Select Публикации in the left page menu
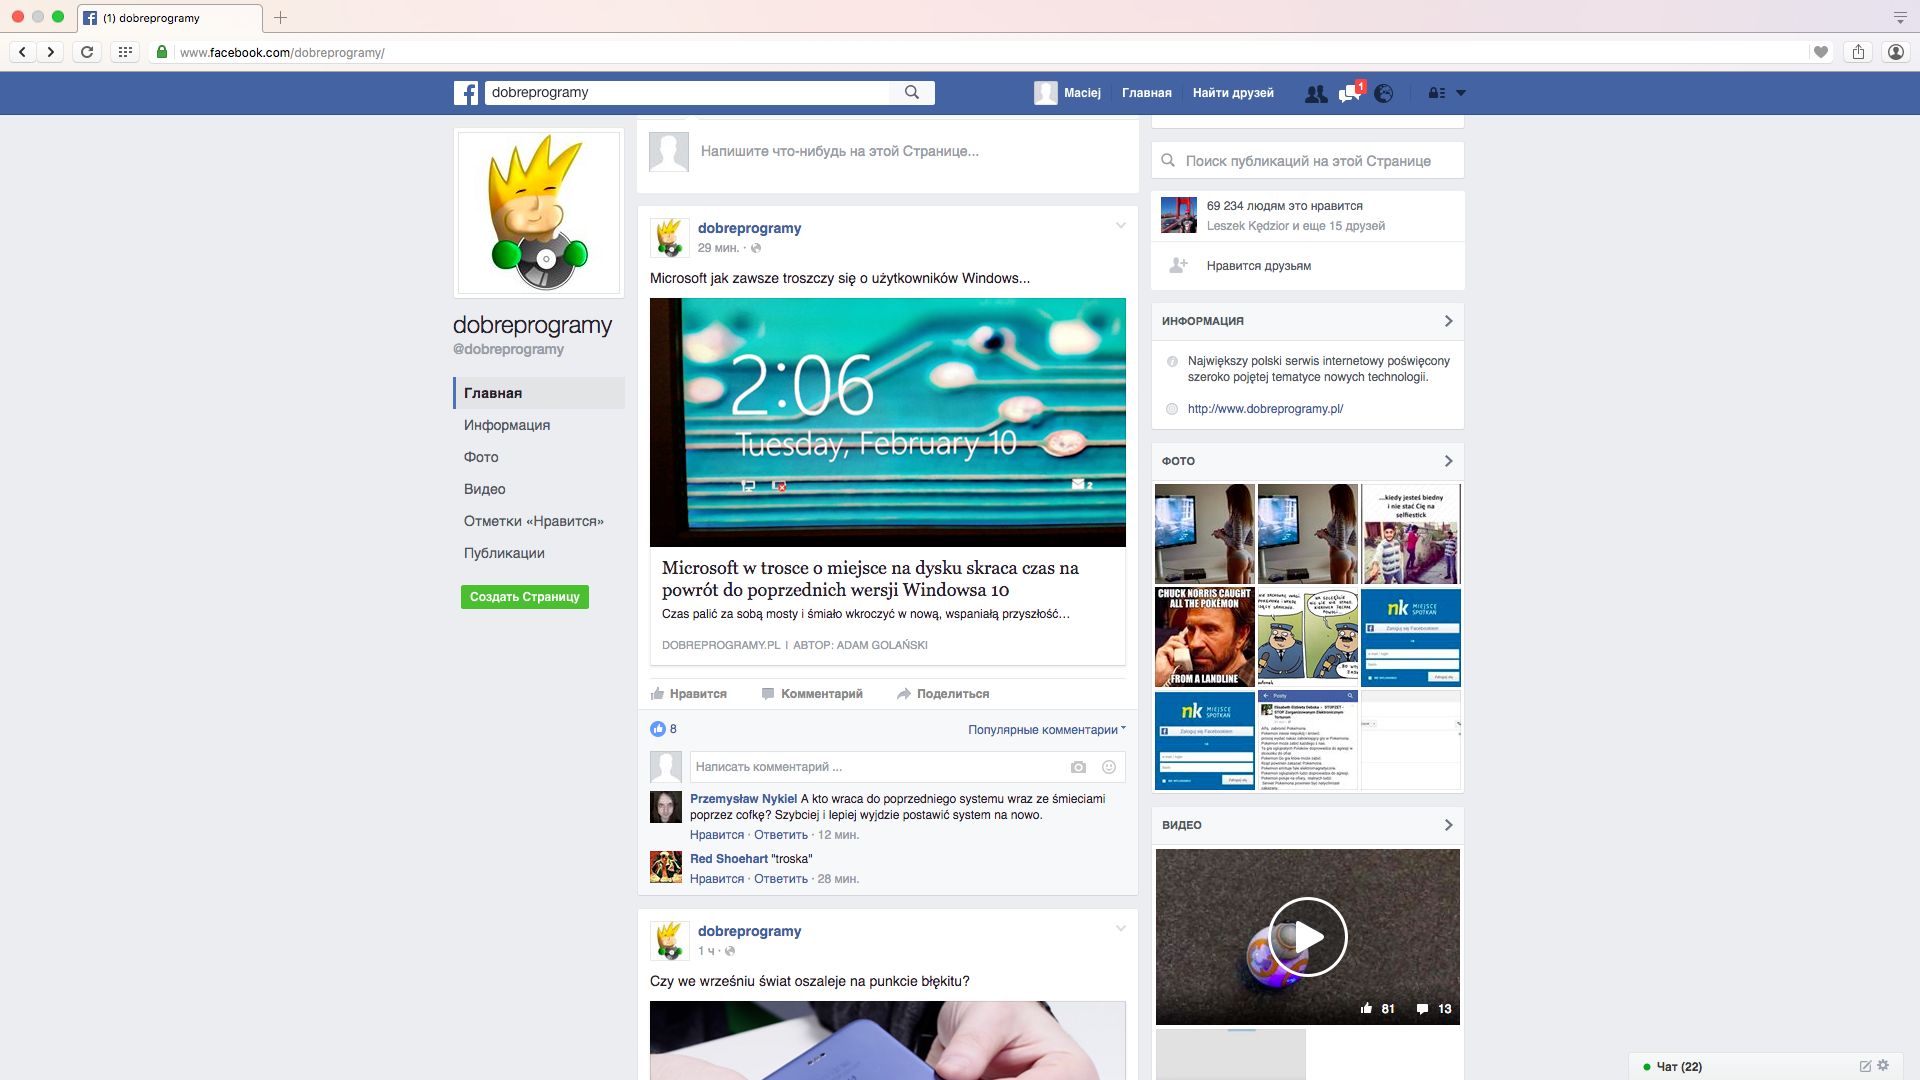 (504, 553)
